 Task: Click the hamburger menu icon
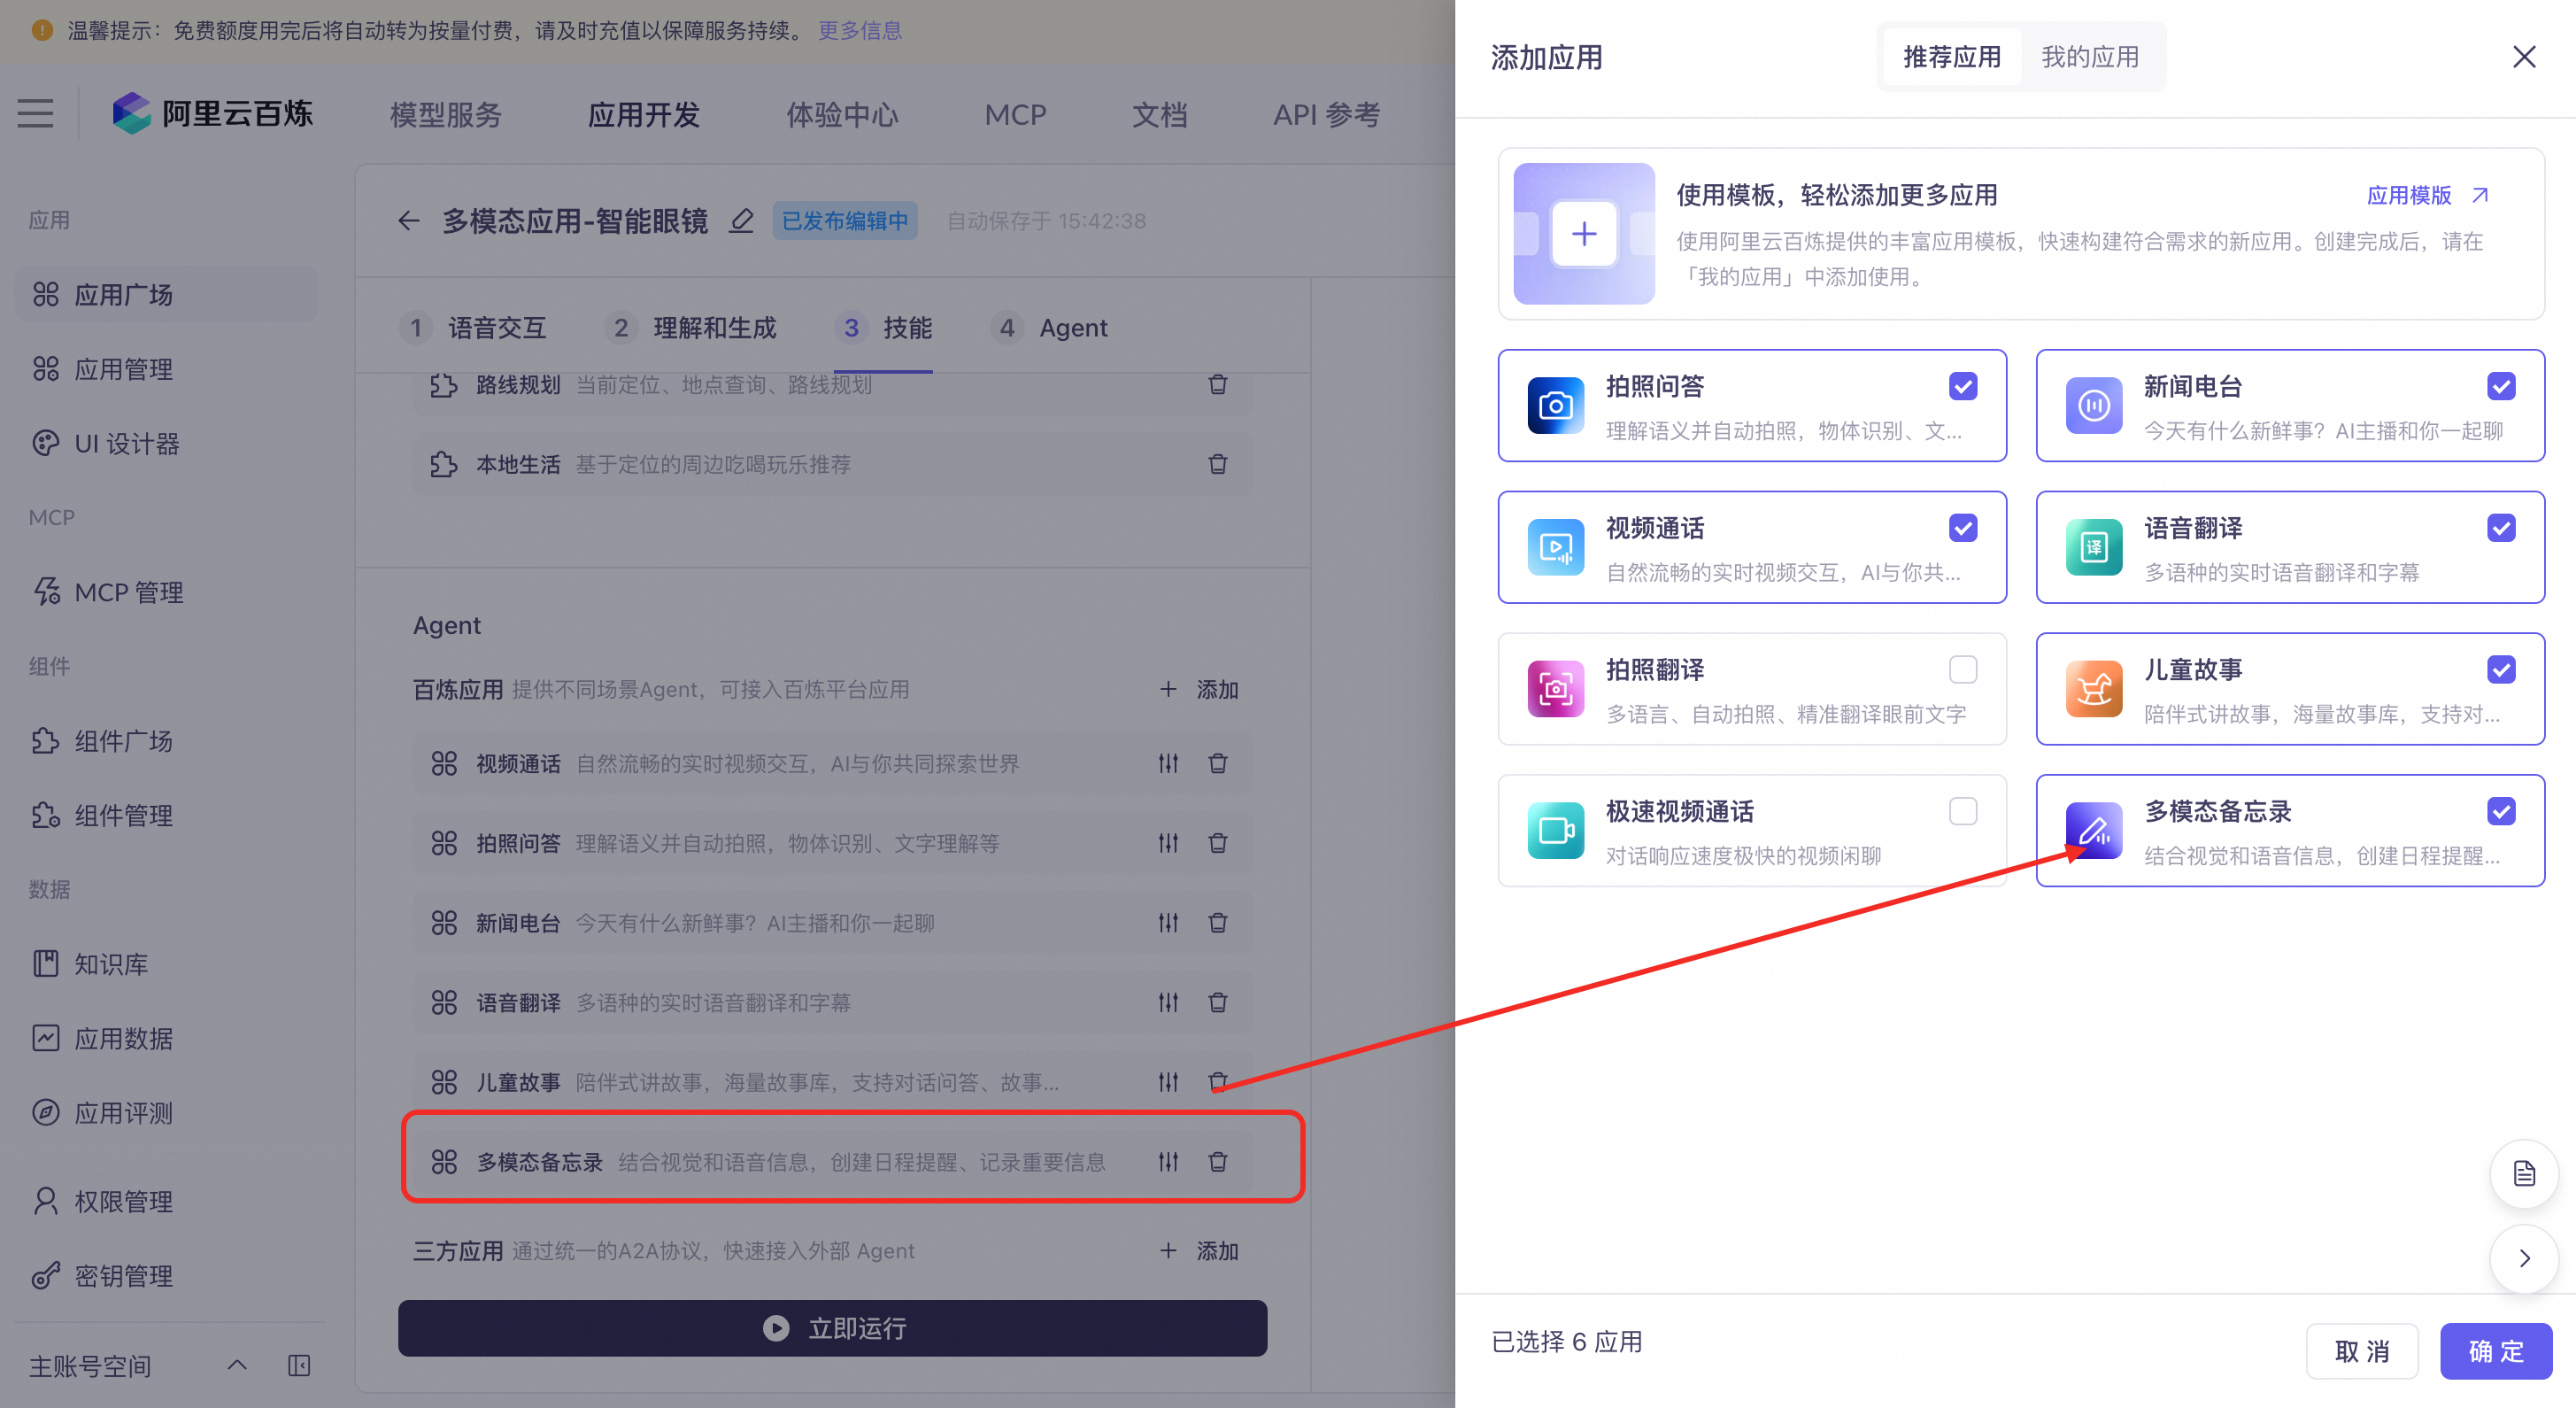tap(36, 114)
